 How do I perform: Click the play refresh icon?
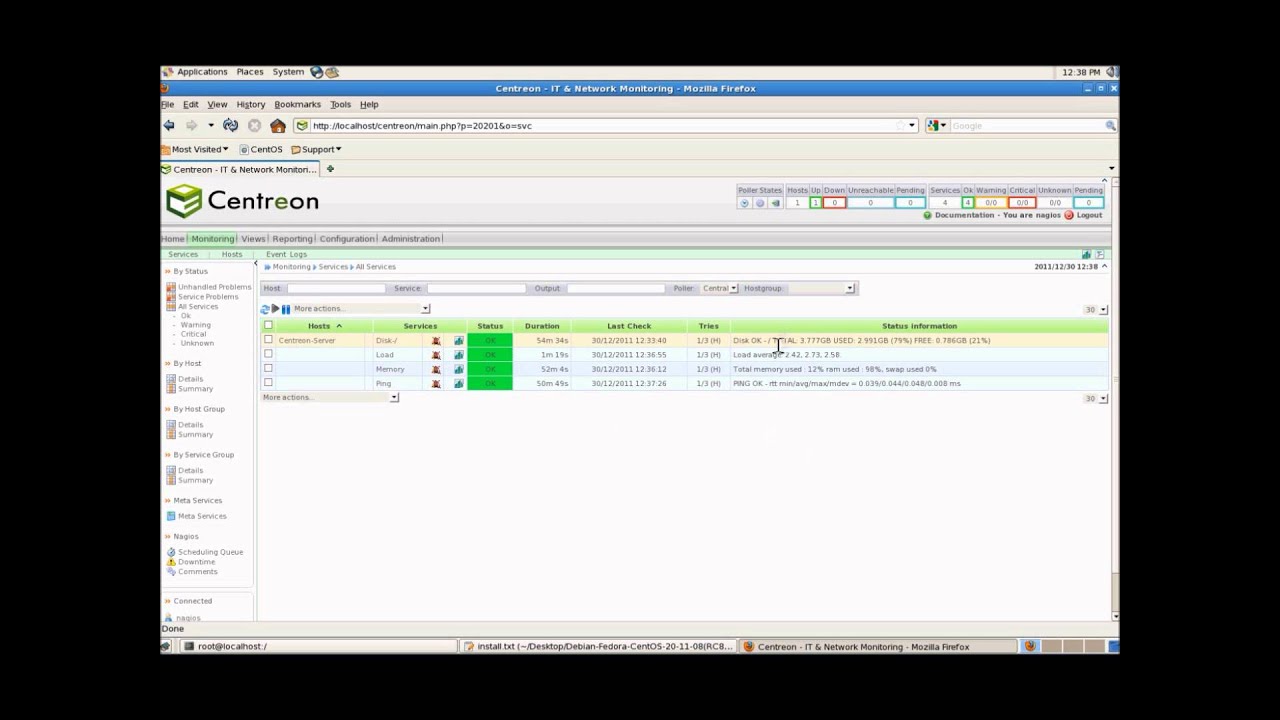[276, 309]
